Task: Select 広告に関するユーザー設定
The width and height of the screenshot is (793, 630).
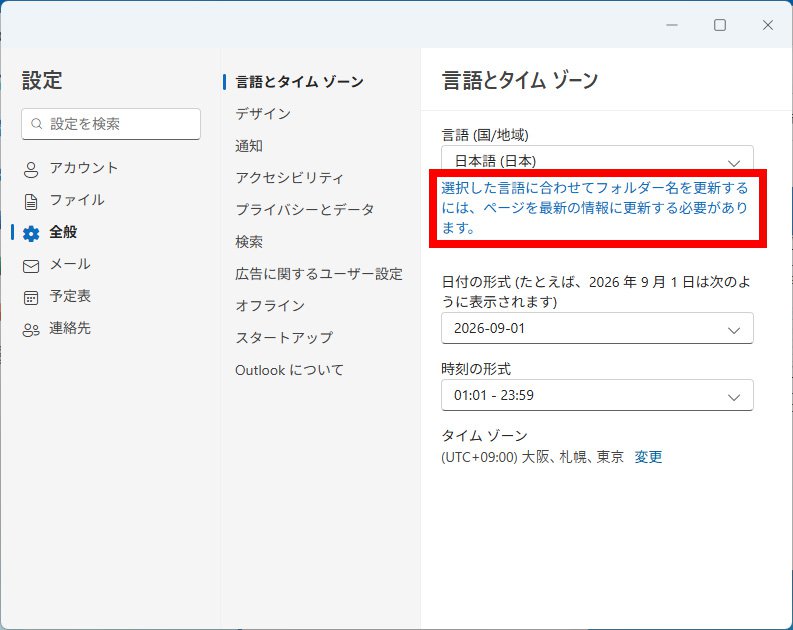Action: pos(319,274)
